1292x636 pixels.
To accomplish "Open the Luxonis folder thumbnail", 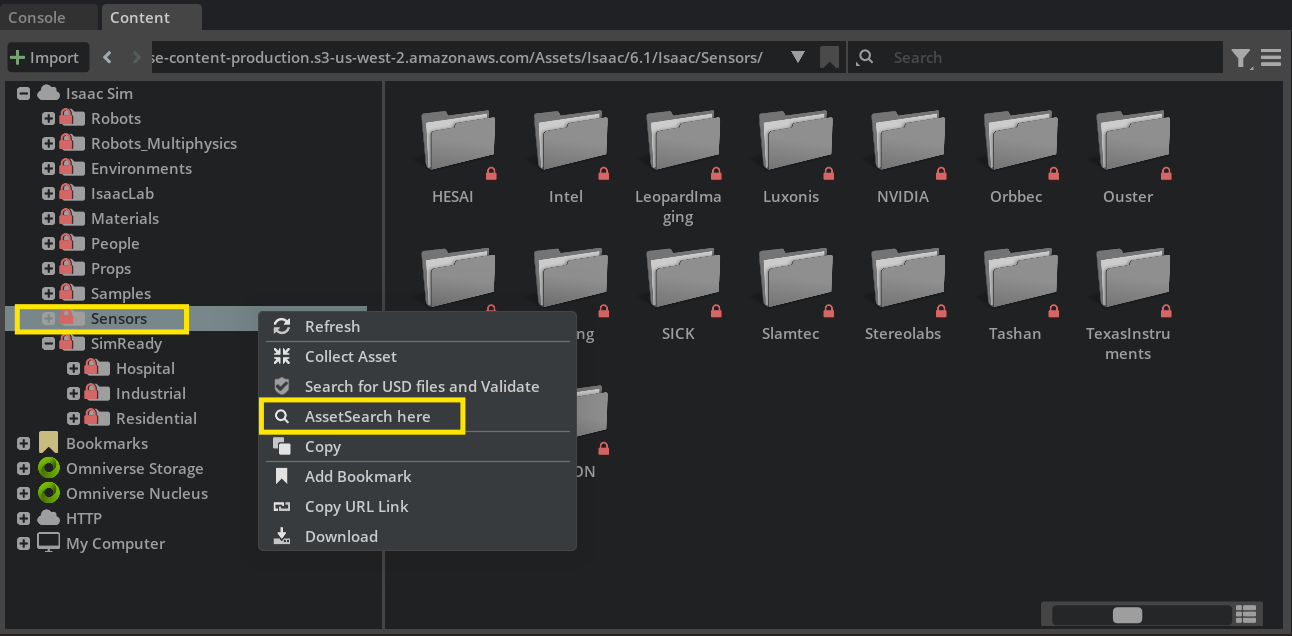I will (796, 143).
